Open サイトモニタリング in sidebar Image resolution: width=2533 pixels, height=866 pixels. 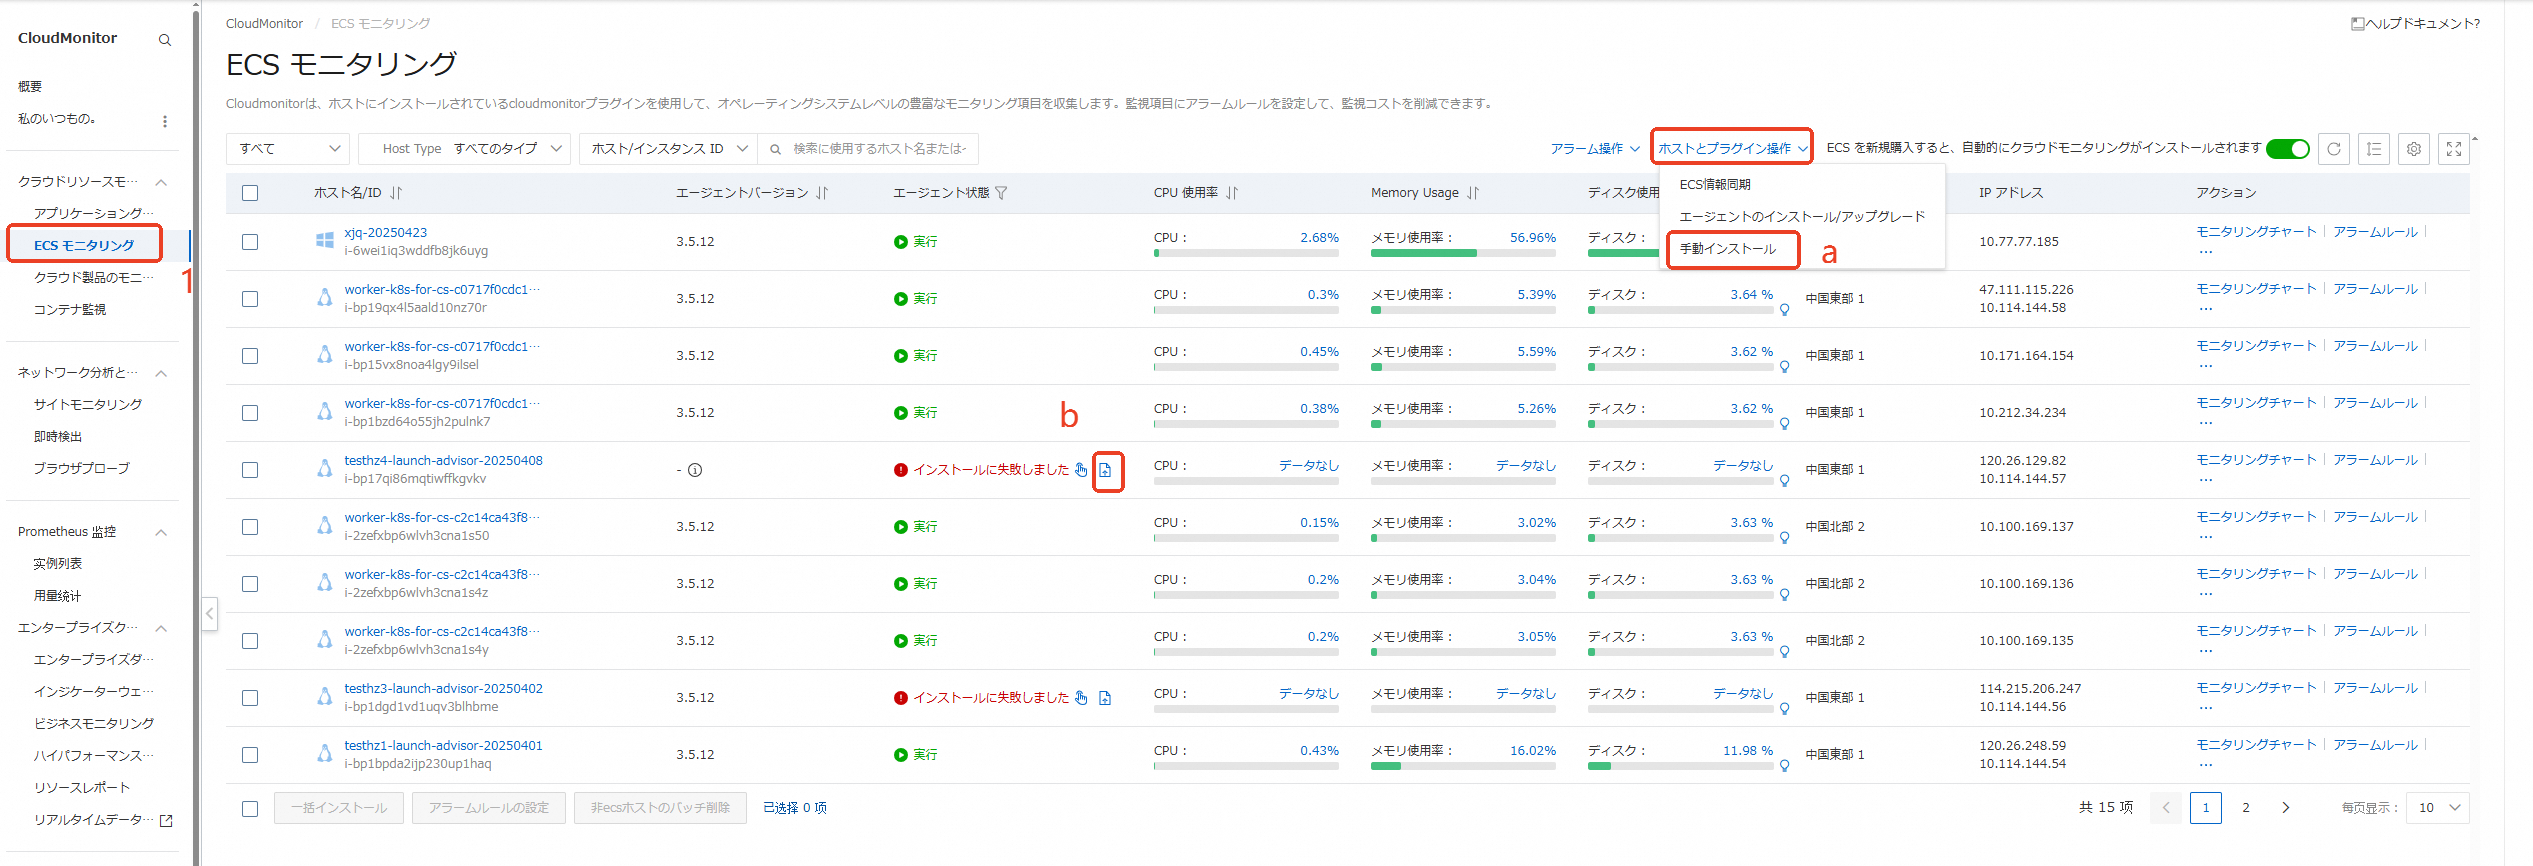[x=88, y=405]
